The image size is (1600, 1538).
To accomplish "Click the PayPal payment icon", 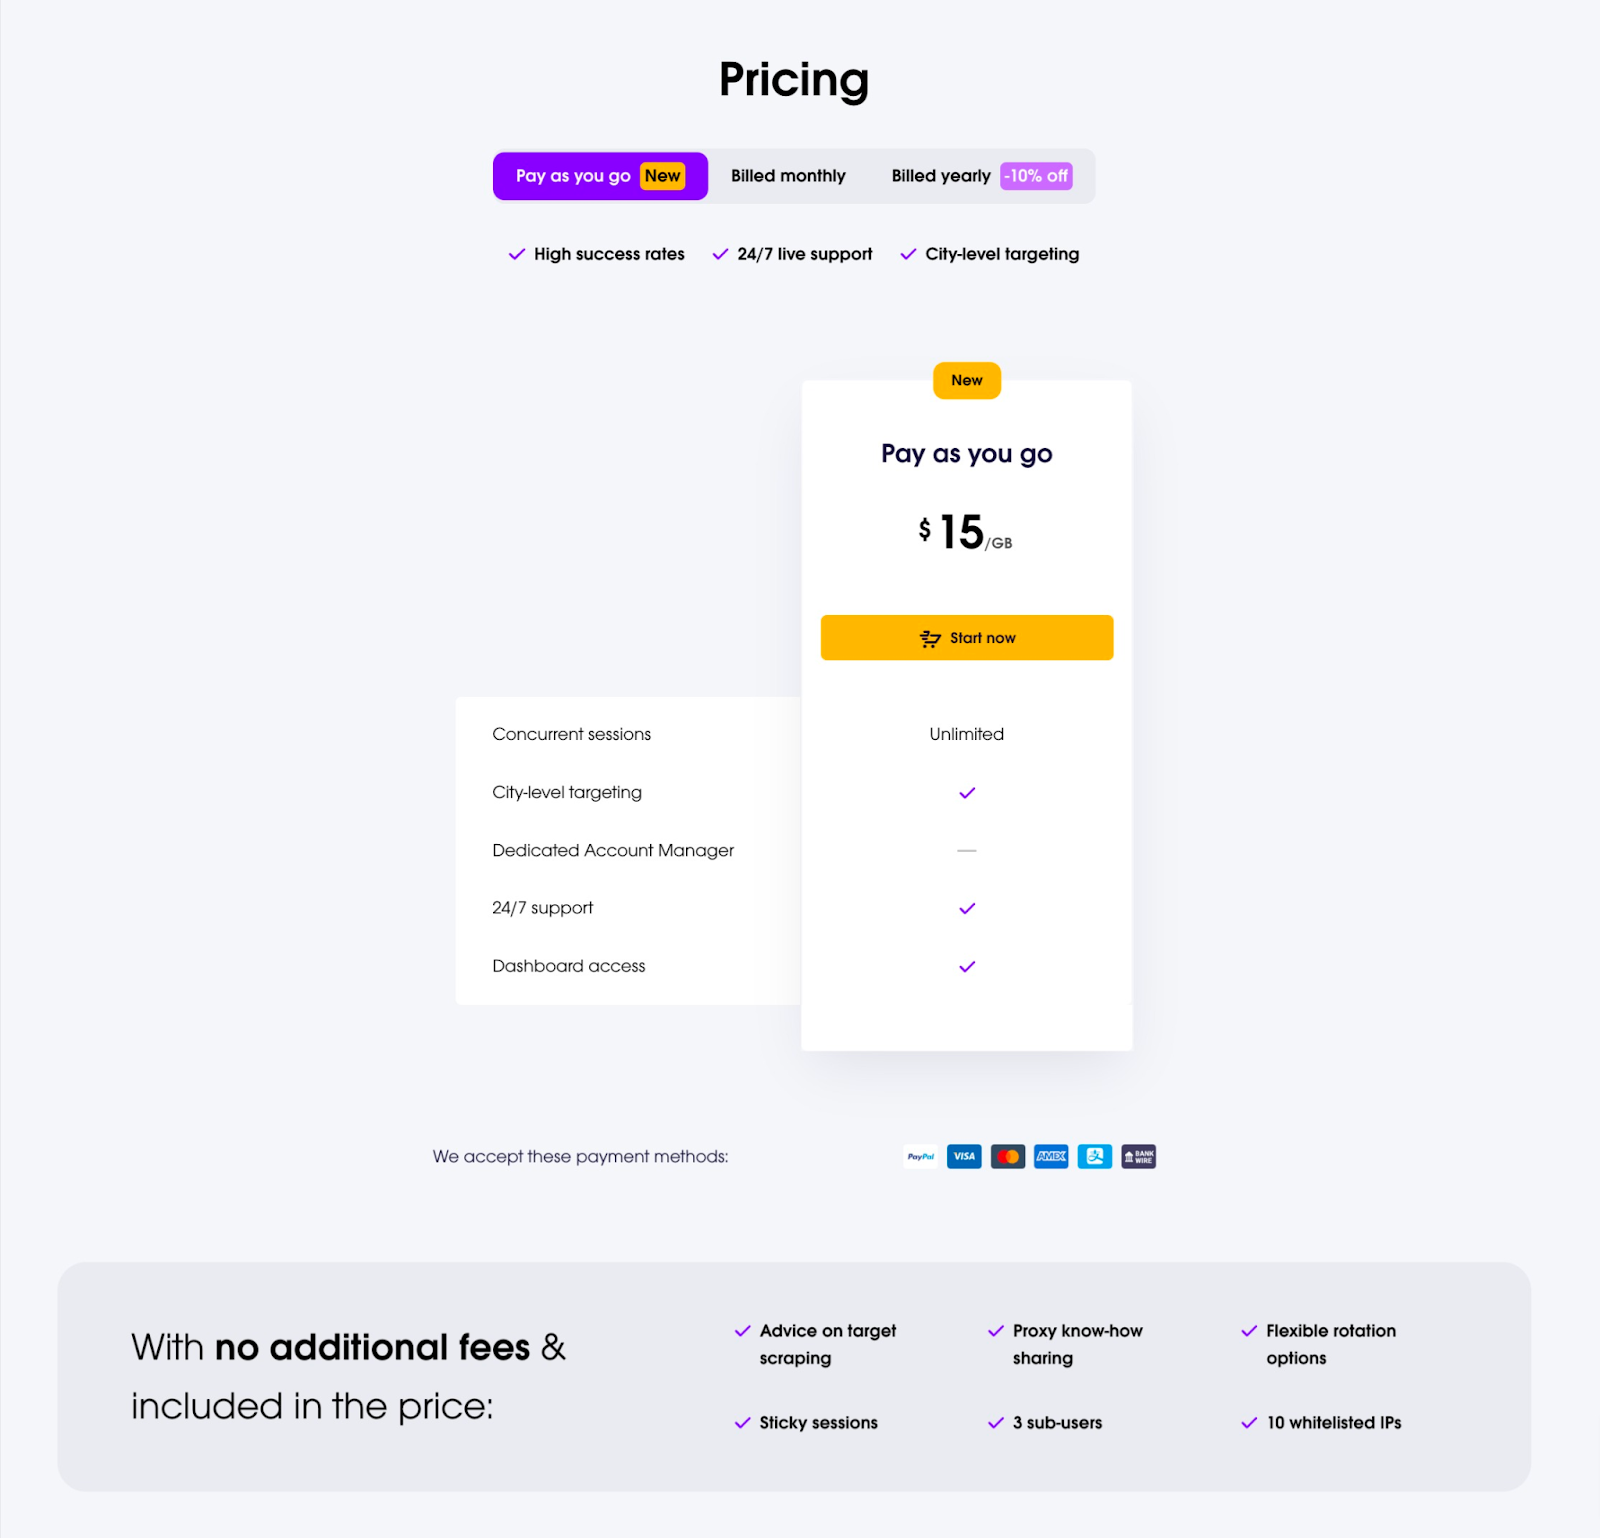I will click(920, 1157).
